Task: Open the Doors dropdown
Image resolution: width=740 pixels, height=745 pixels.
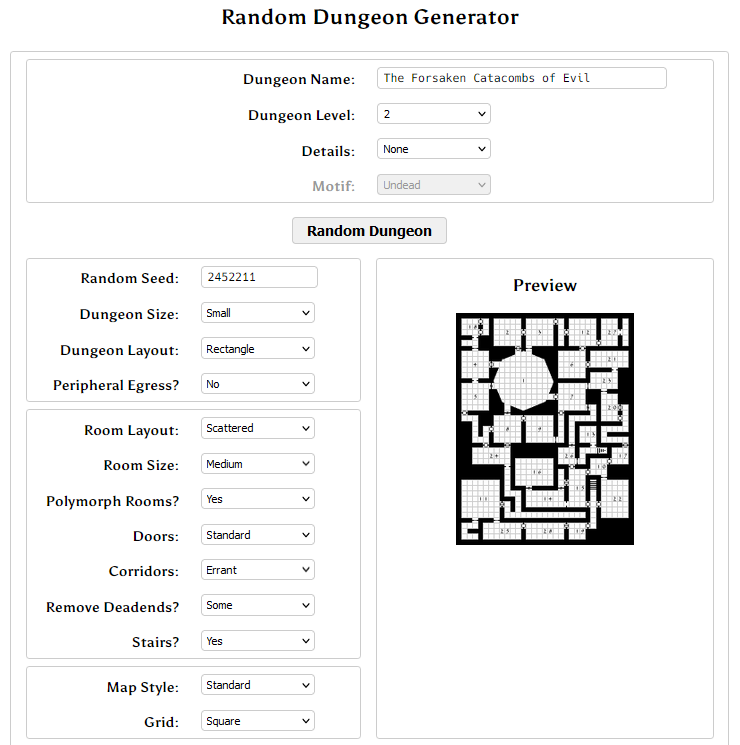Action: [258, 535]
